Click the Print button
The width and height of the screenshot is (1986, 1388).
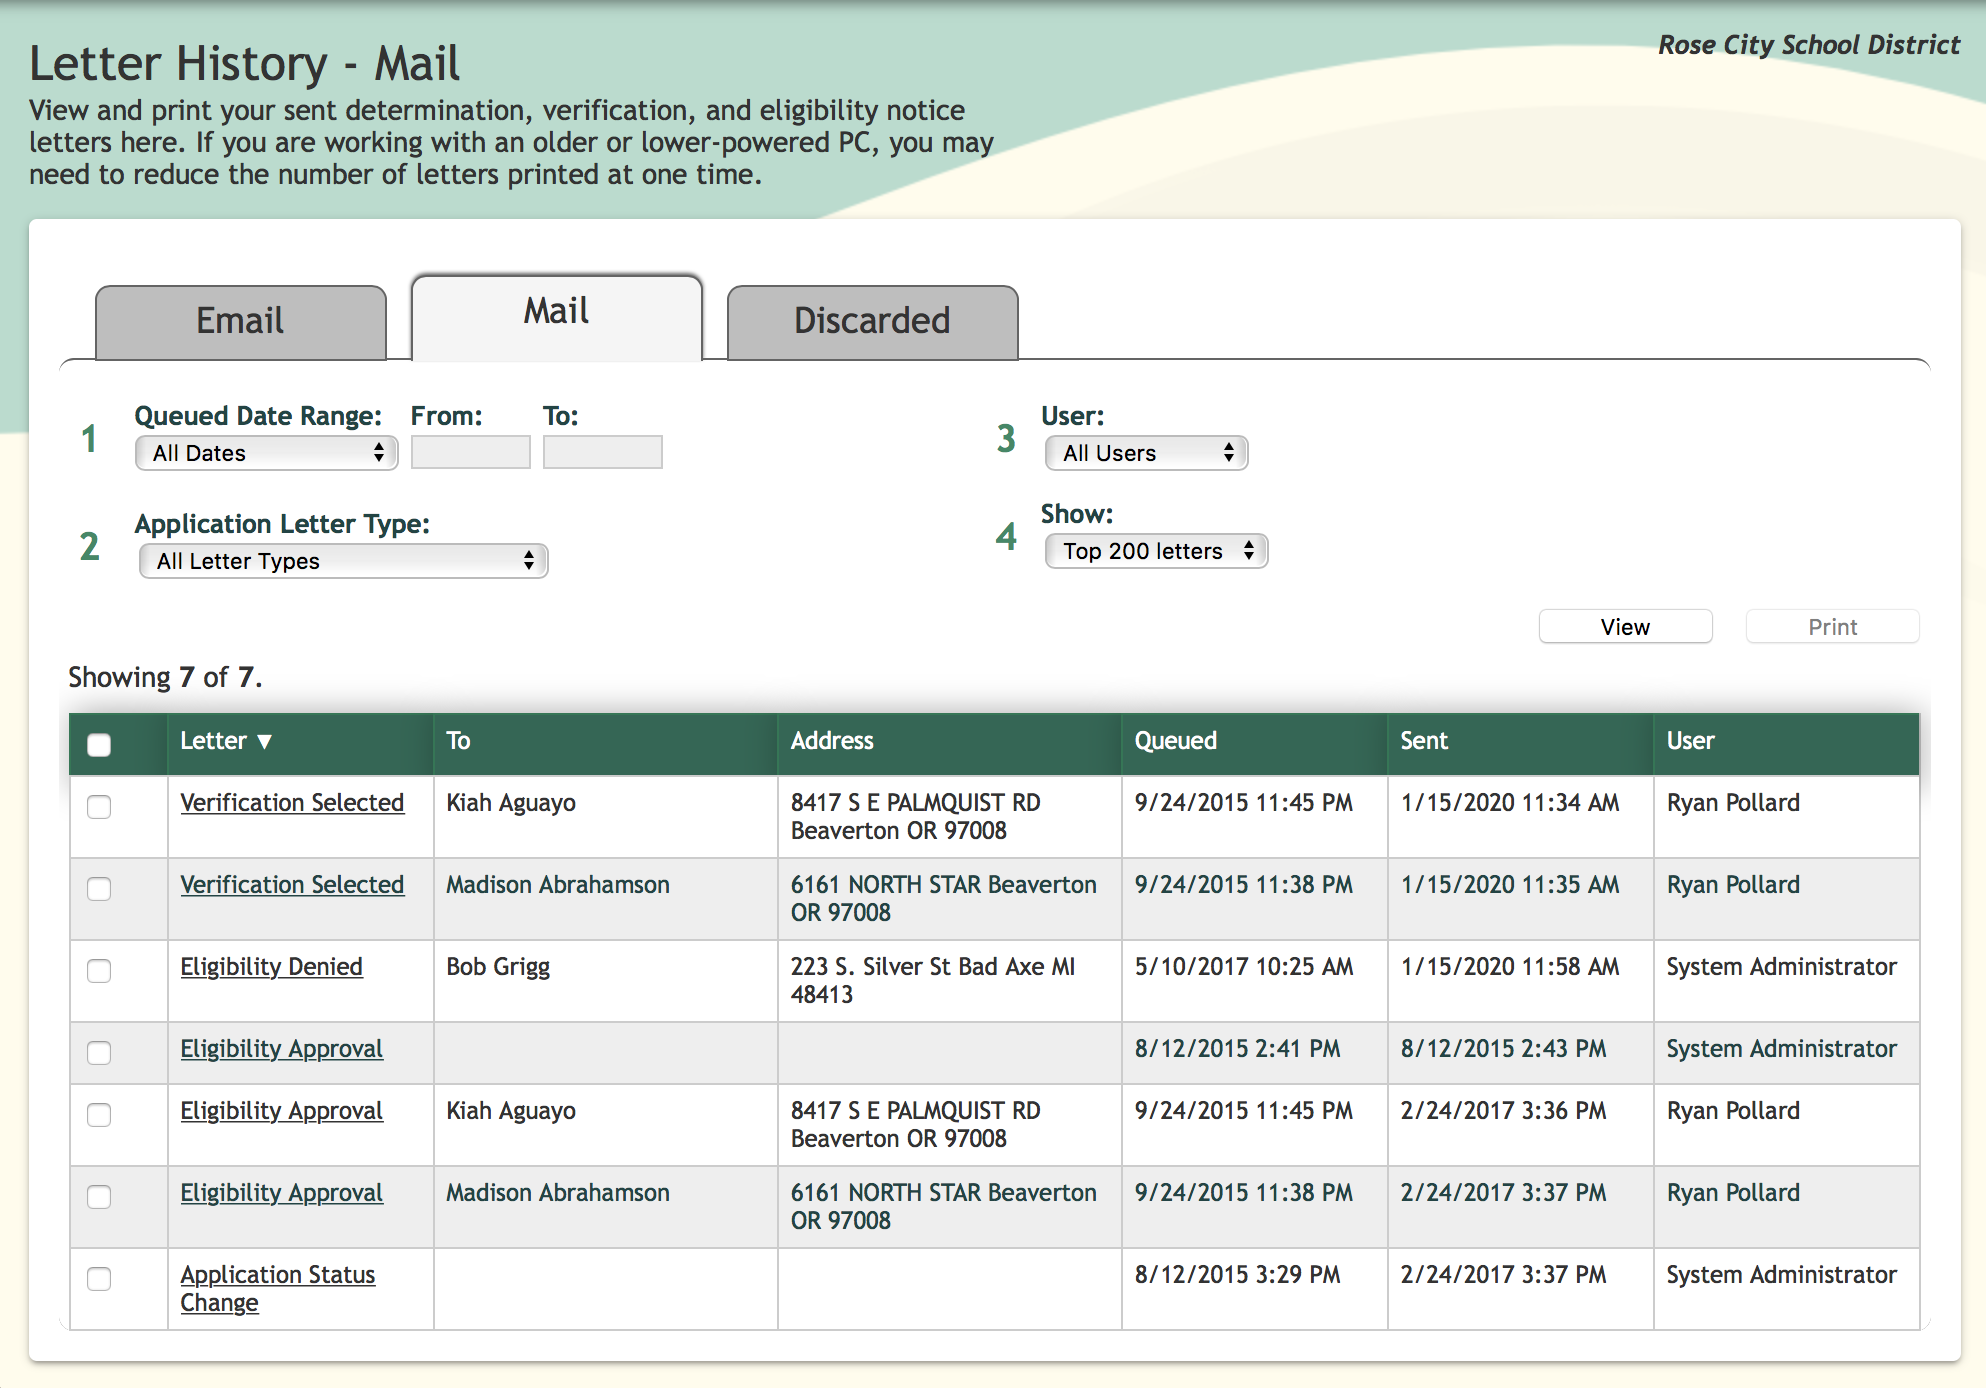pos(1832,627)
